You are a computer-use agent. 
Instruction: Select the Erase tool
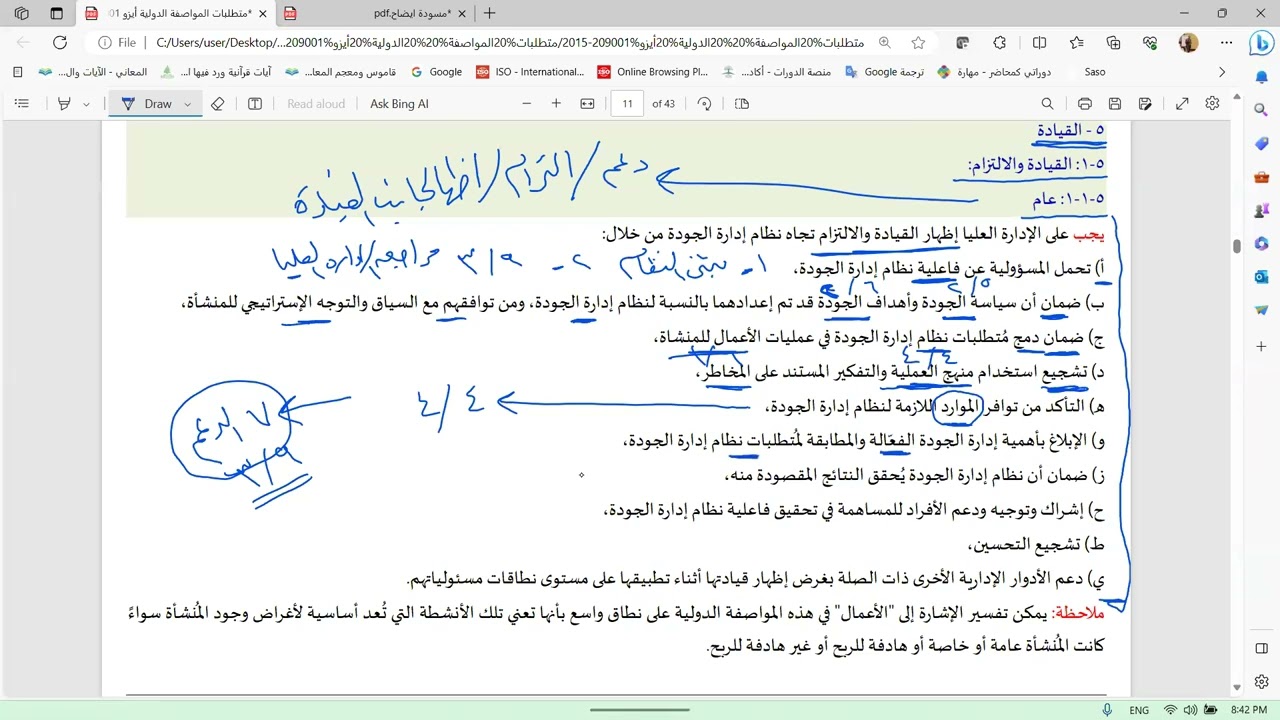[218, 104]
